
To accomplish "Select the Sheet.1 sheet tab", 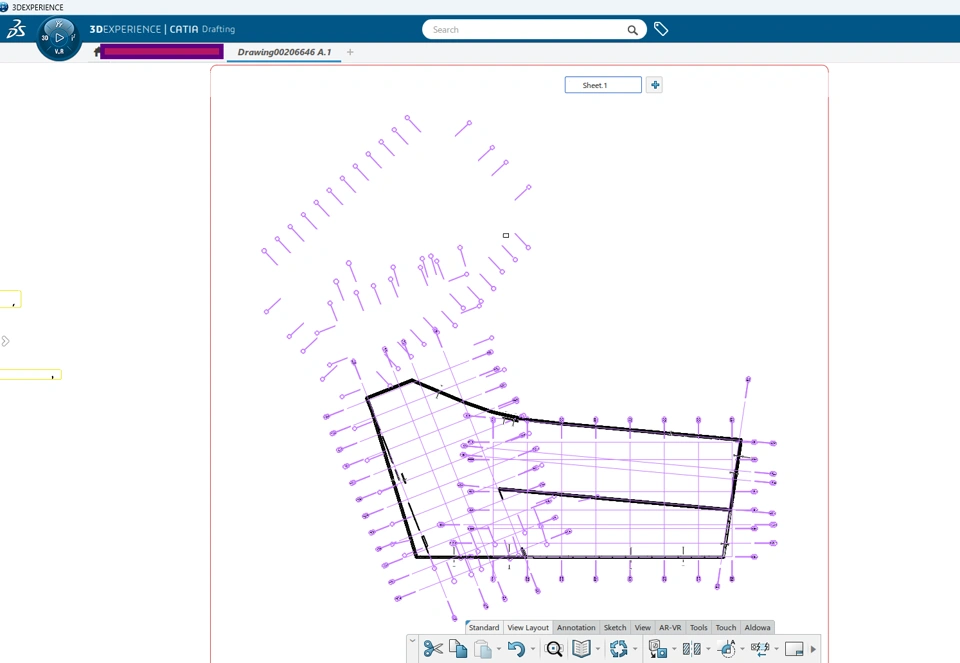I will [x=603, y=85].
